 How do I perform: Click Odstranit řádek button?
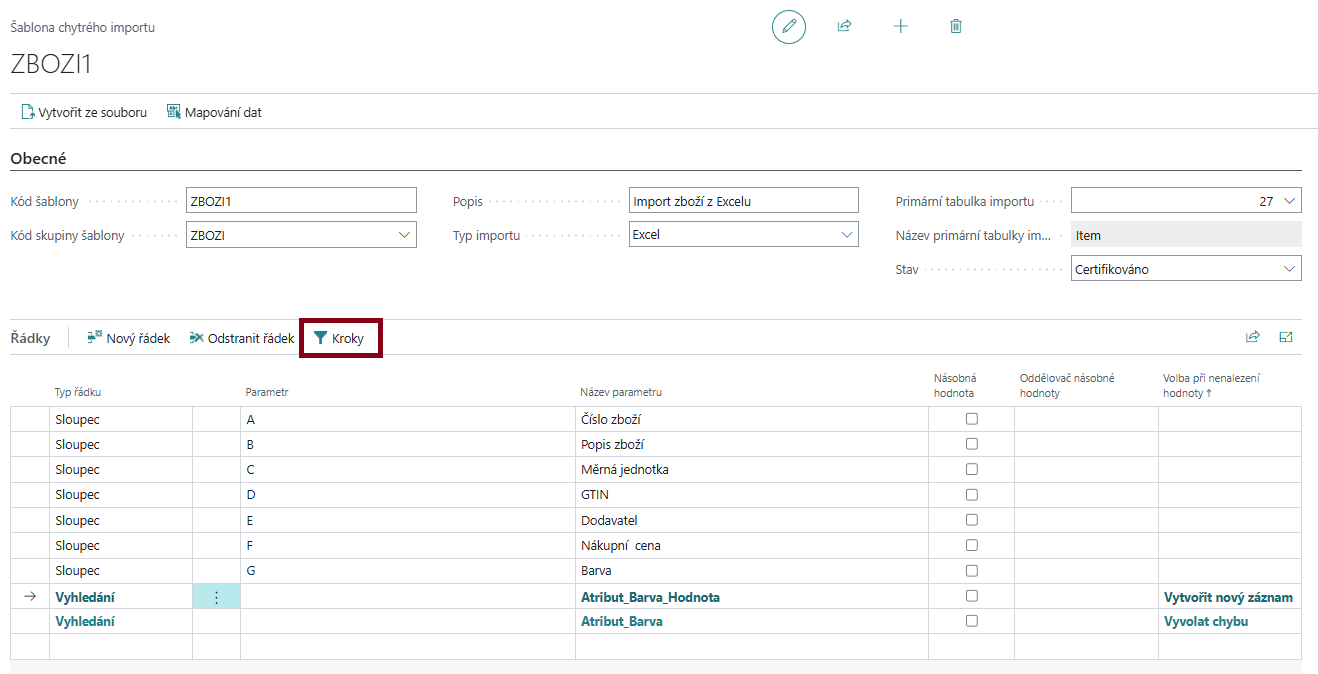click(x=241, y=339)
